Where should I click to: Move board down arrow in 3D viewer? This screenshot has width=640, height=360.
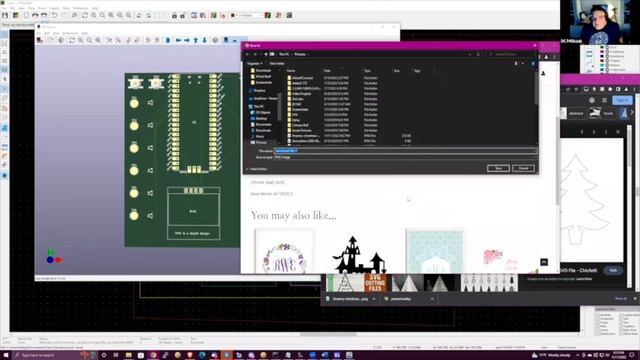(x=204, y=40)
